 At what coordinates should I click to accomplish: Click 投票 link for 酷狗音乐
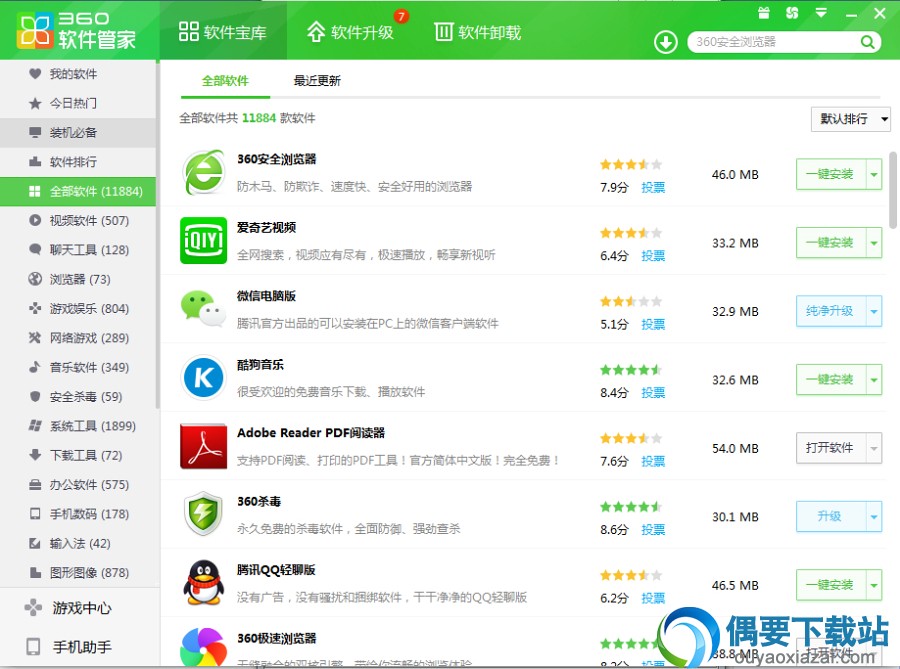point(653,392)
